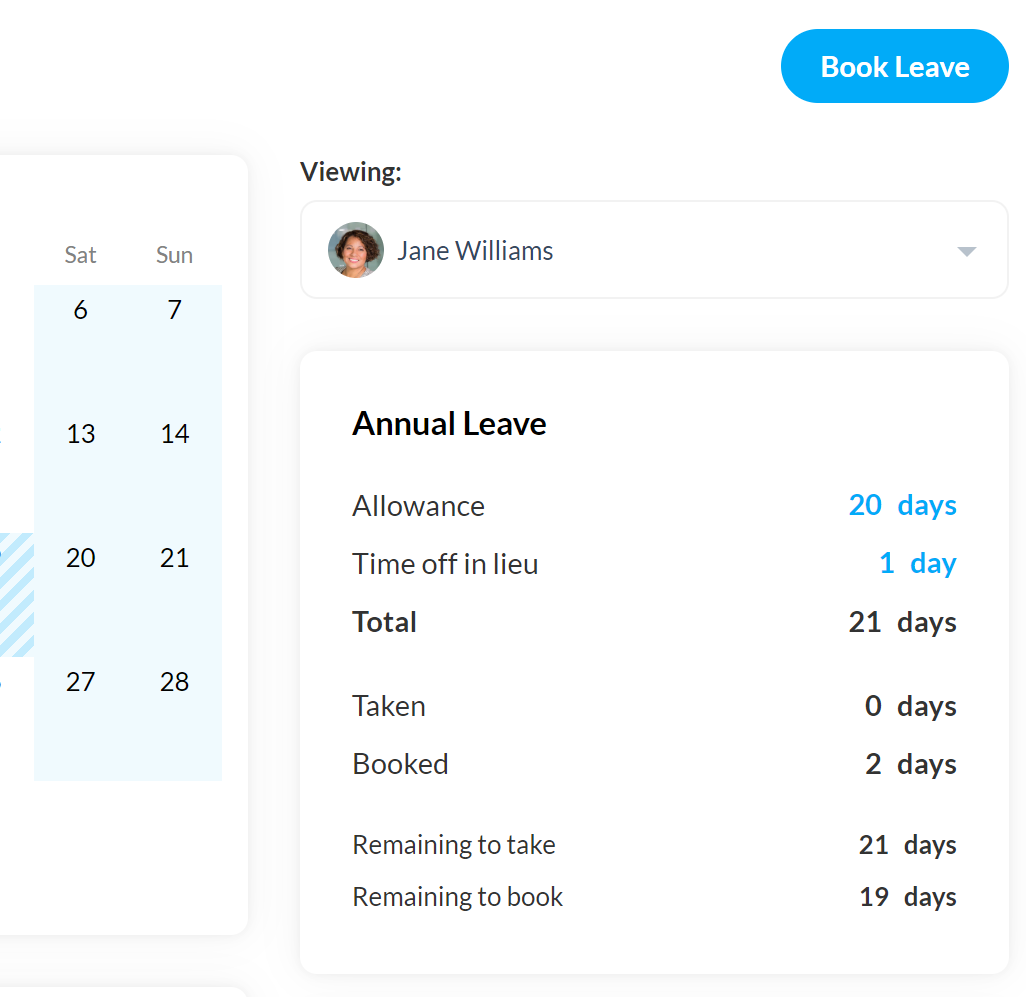Click Jane Williams' profile avatar
Screen dimensions: 1026x997
tap(355, 250)
